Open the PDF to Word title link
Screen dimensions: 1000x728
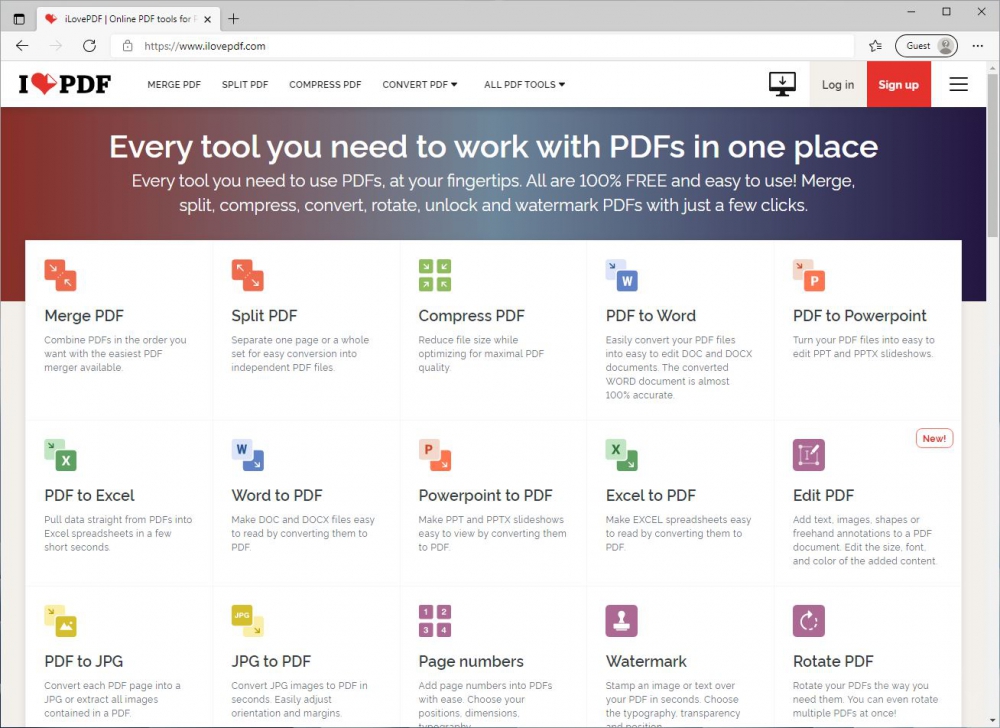tap(651, 316)
